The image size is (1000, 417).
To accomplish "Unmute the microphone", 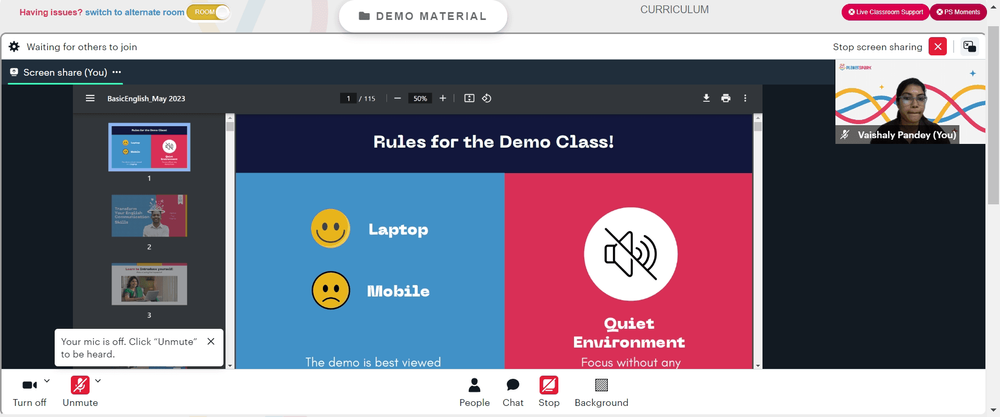I will pyautogui.click(x=80, y=391).
